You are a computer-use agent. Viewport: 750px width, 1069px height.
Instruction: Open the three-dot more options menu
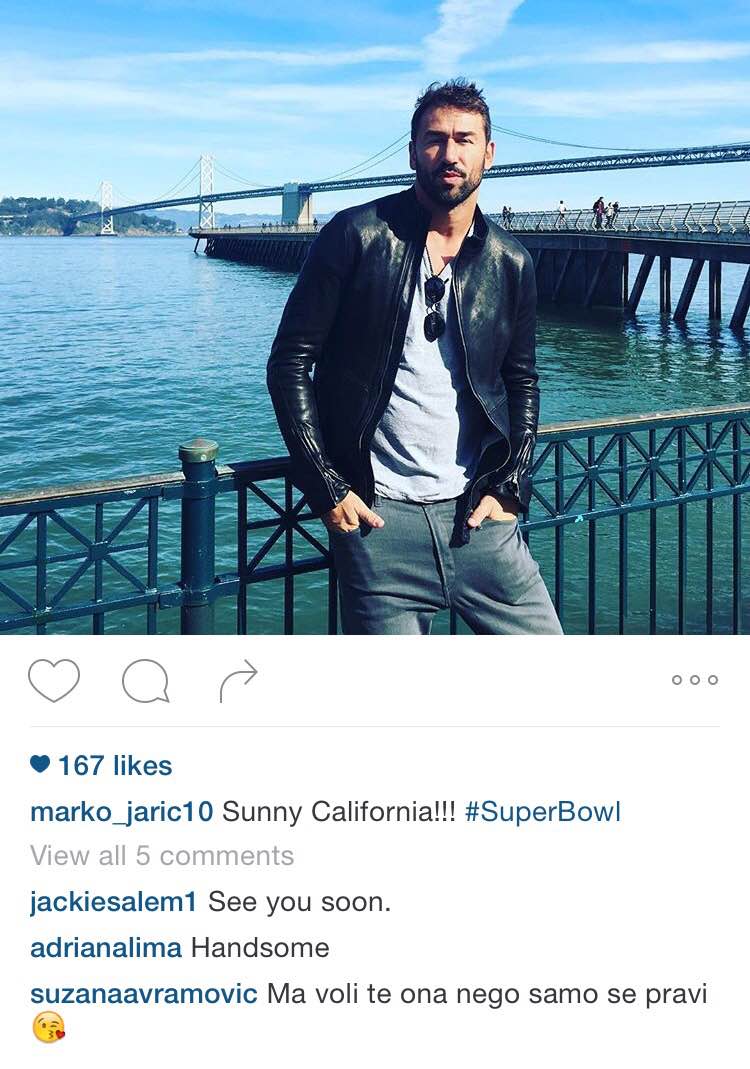point(695,680)
